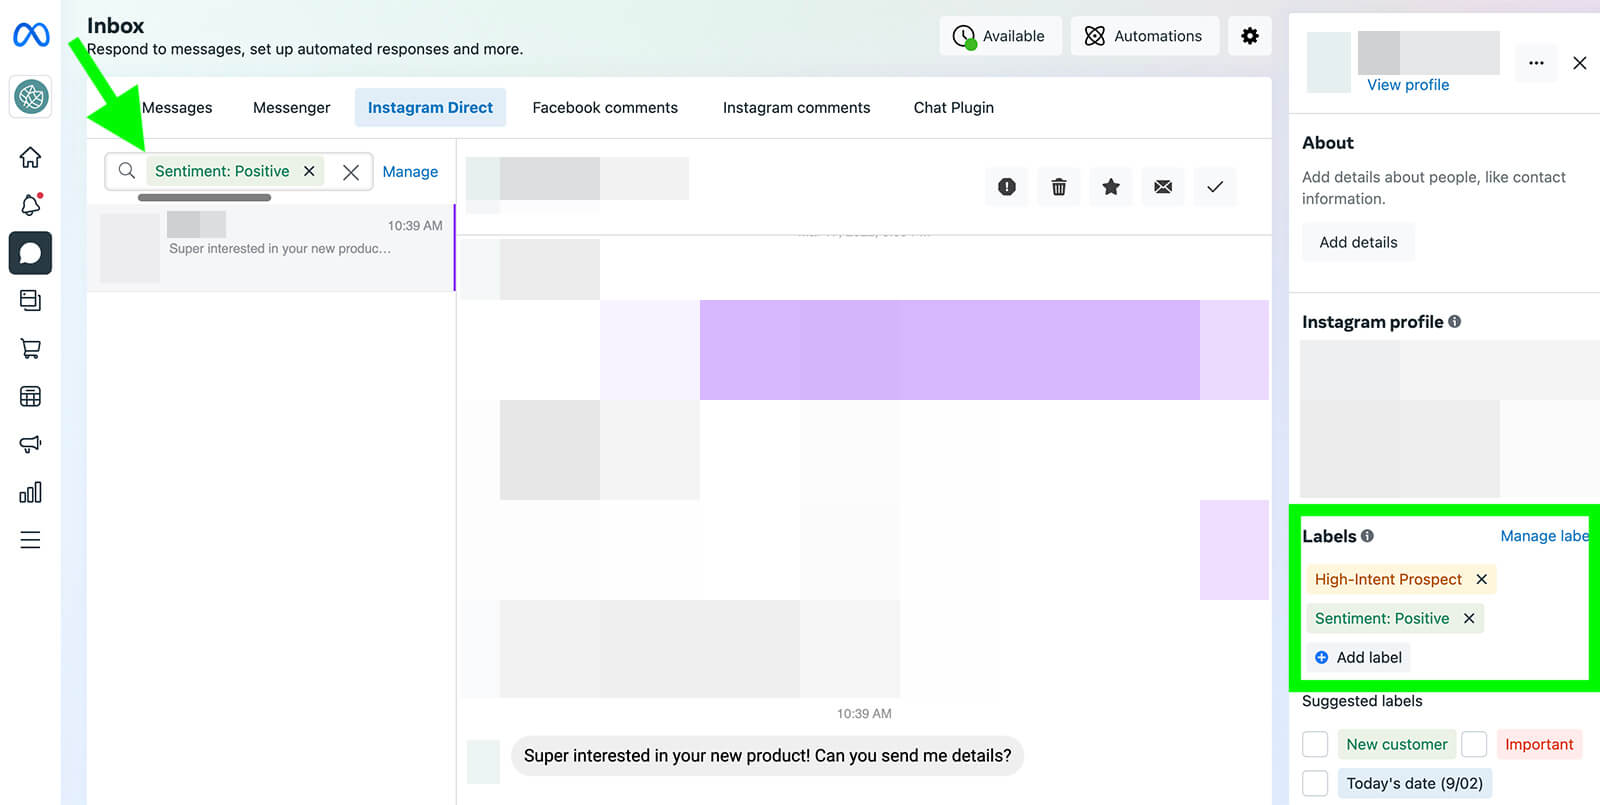Viewport: 1600px width, 805px height.
Task: Open the business account avatar switcher
Action: (31, 97)
